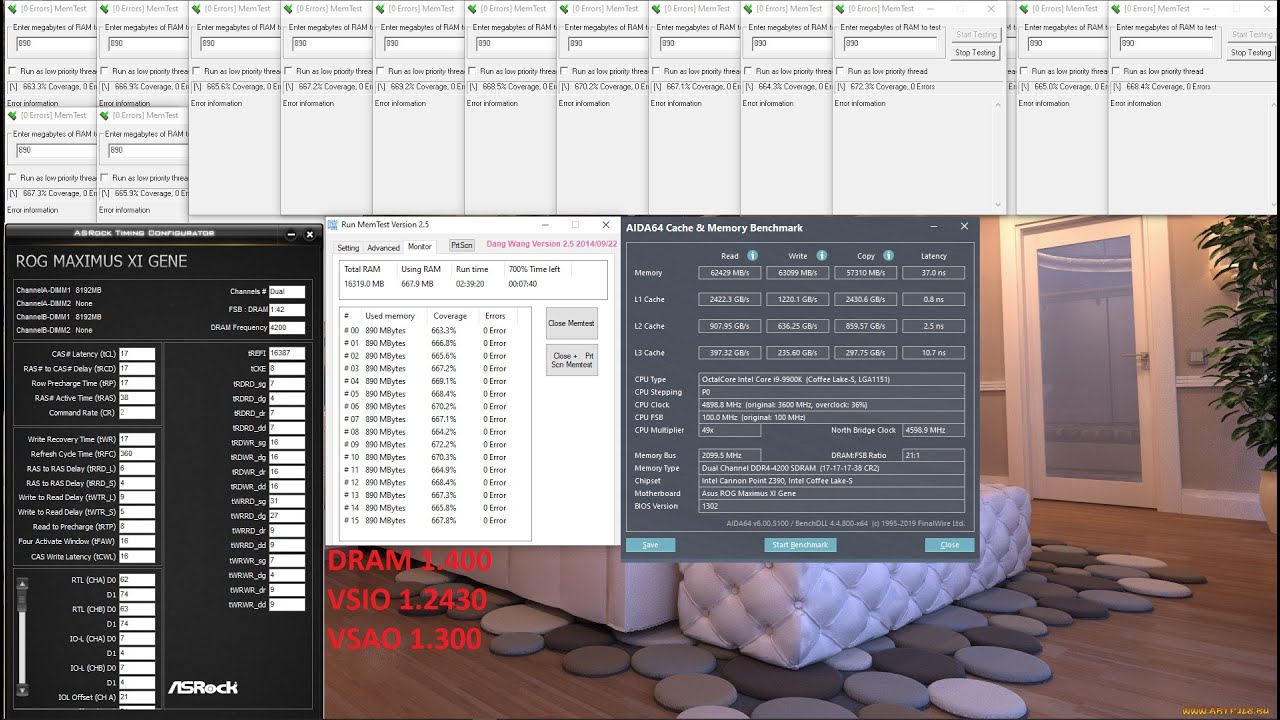Start Benchmark in AIDA64 window

800,545
